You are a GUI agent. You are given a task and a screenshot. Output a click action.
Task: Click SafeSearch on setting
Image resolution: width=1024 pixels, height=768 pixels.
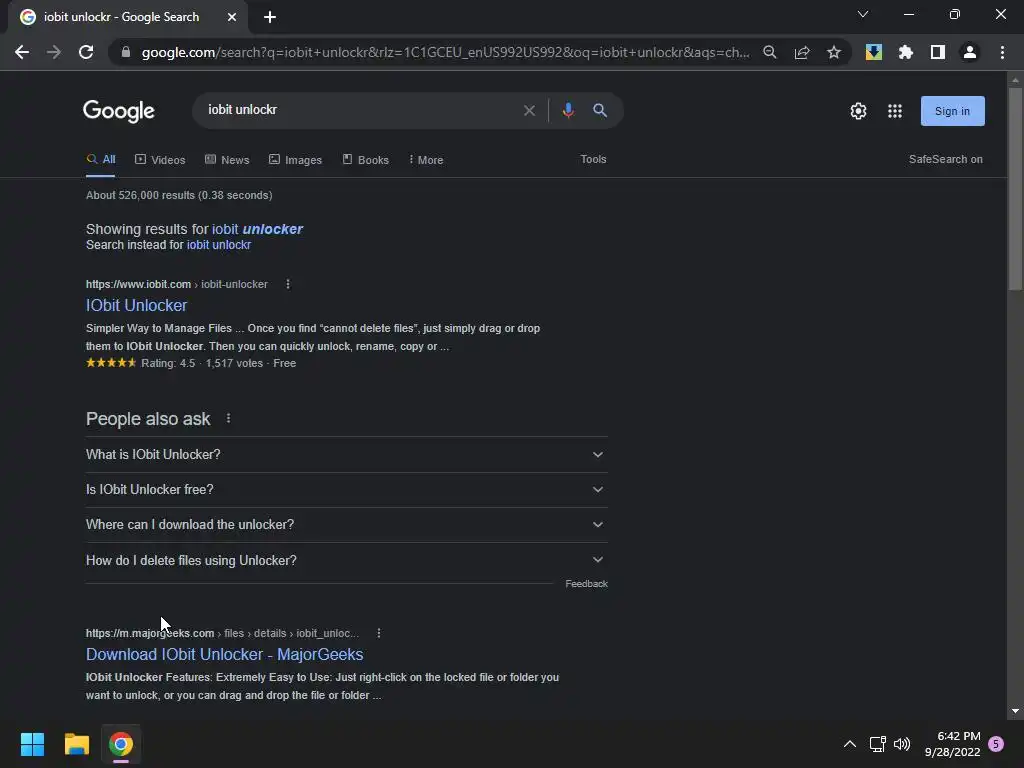coord(946,159)
